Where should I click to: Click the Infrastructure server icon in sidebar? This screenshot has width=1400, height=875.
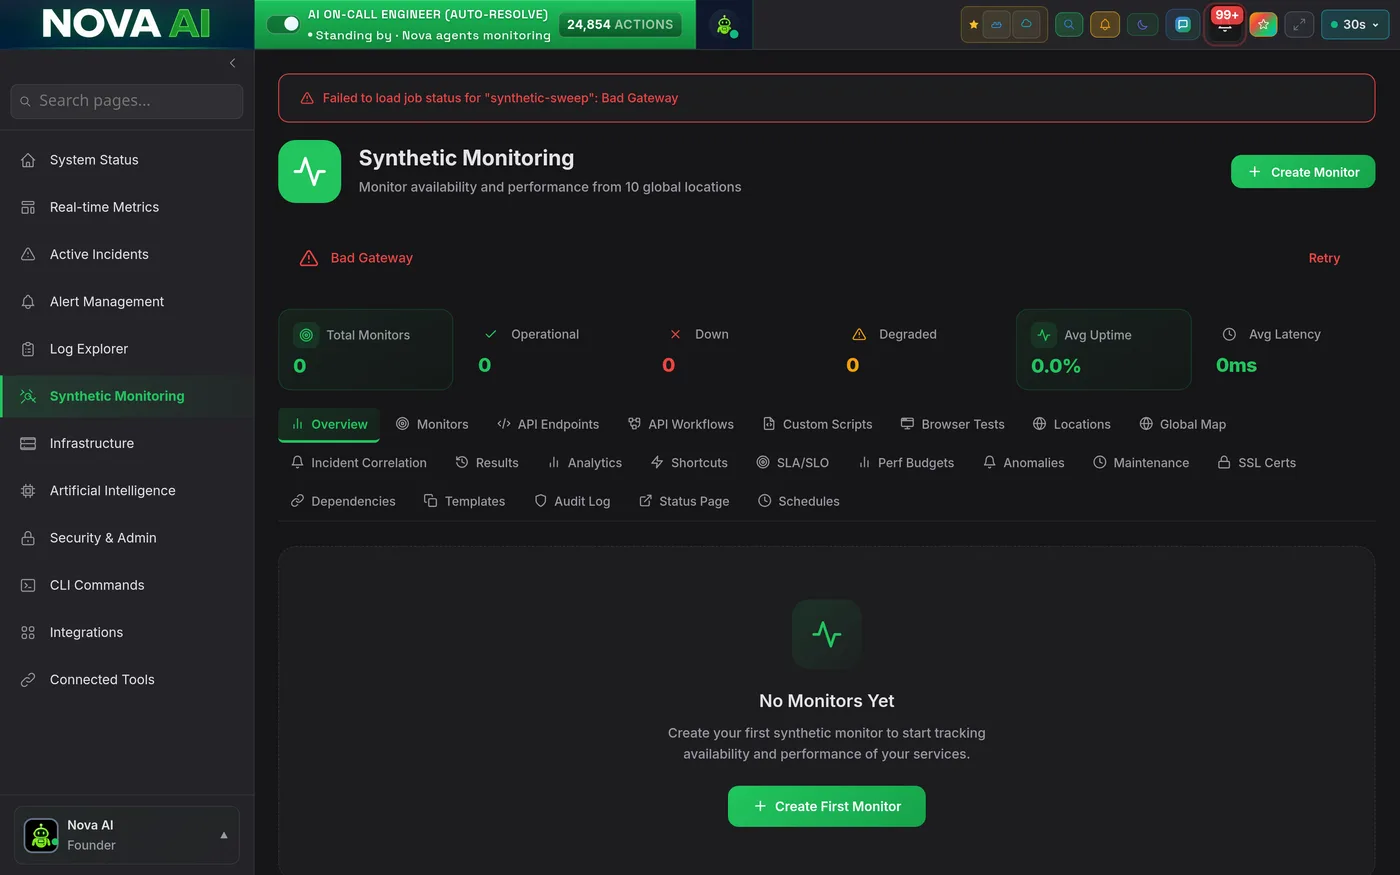tap(28, 443)
